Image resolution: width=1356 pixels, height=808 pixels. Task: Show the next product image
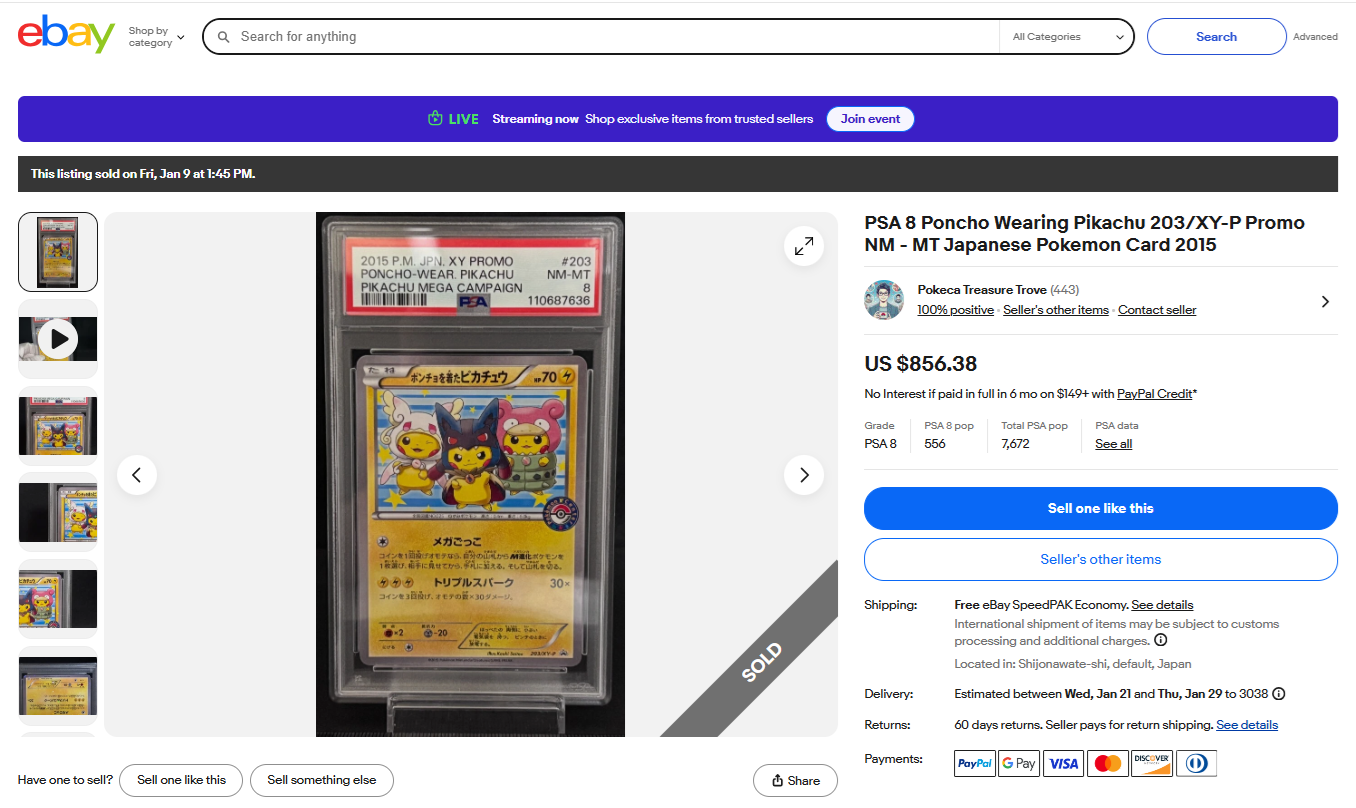[804, 475]
